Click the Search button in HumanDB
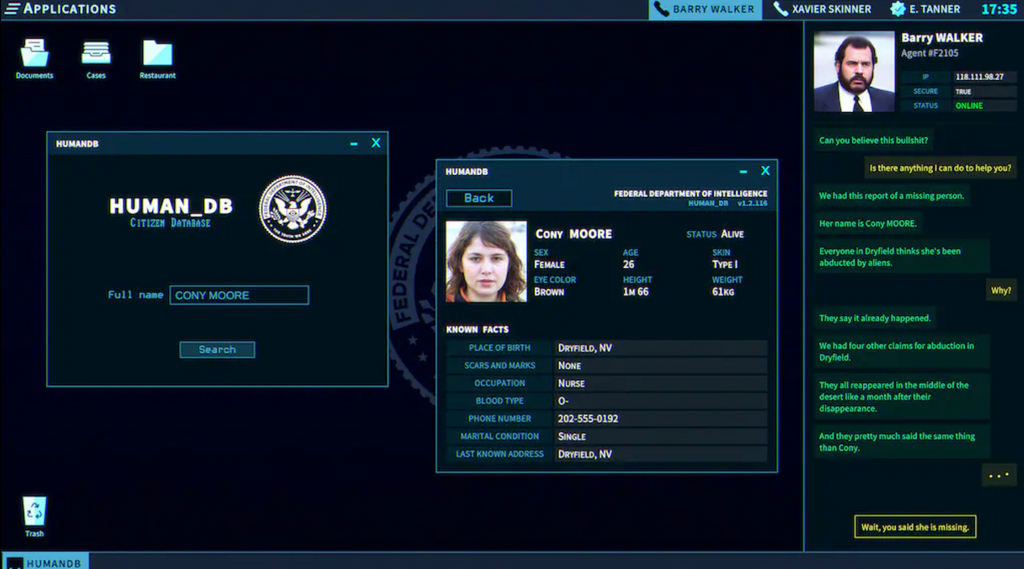This screenshot has height=569, width=1024. point(217,350)
